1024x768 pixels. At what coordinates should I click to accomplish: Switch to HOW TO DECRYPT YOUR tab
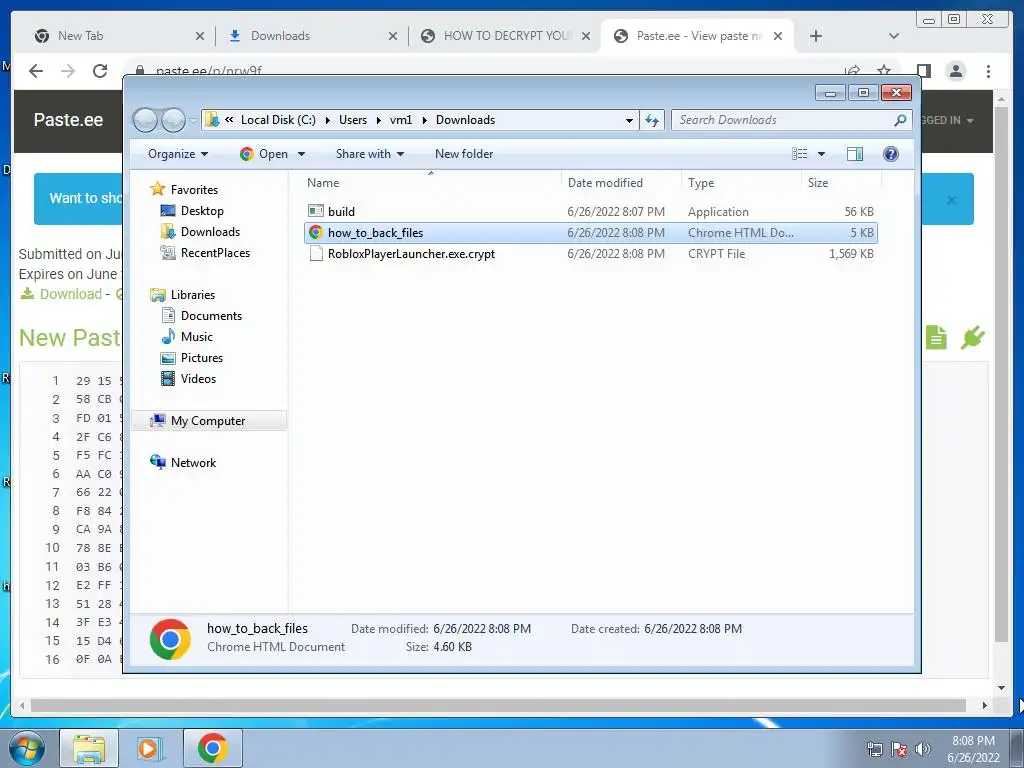tap(505, 36)
